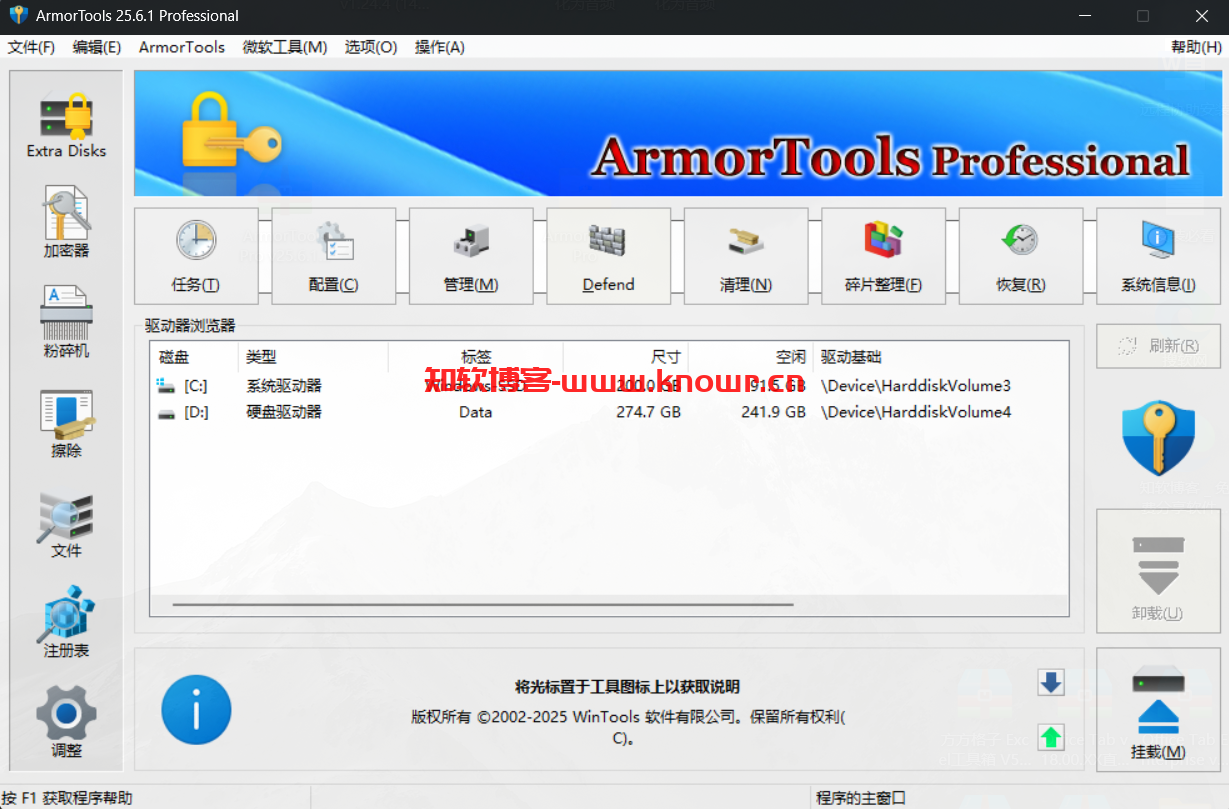This screenshot has height=809, width=1229.
Task: Click the 版权所有 WinTools copyright text
Action: click(628, 728)
